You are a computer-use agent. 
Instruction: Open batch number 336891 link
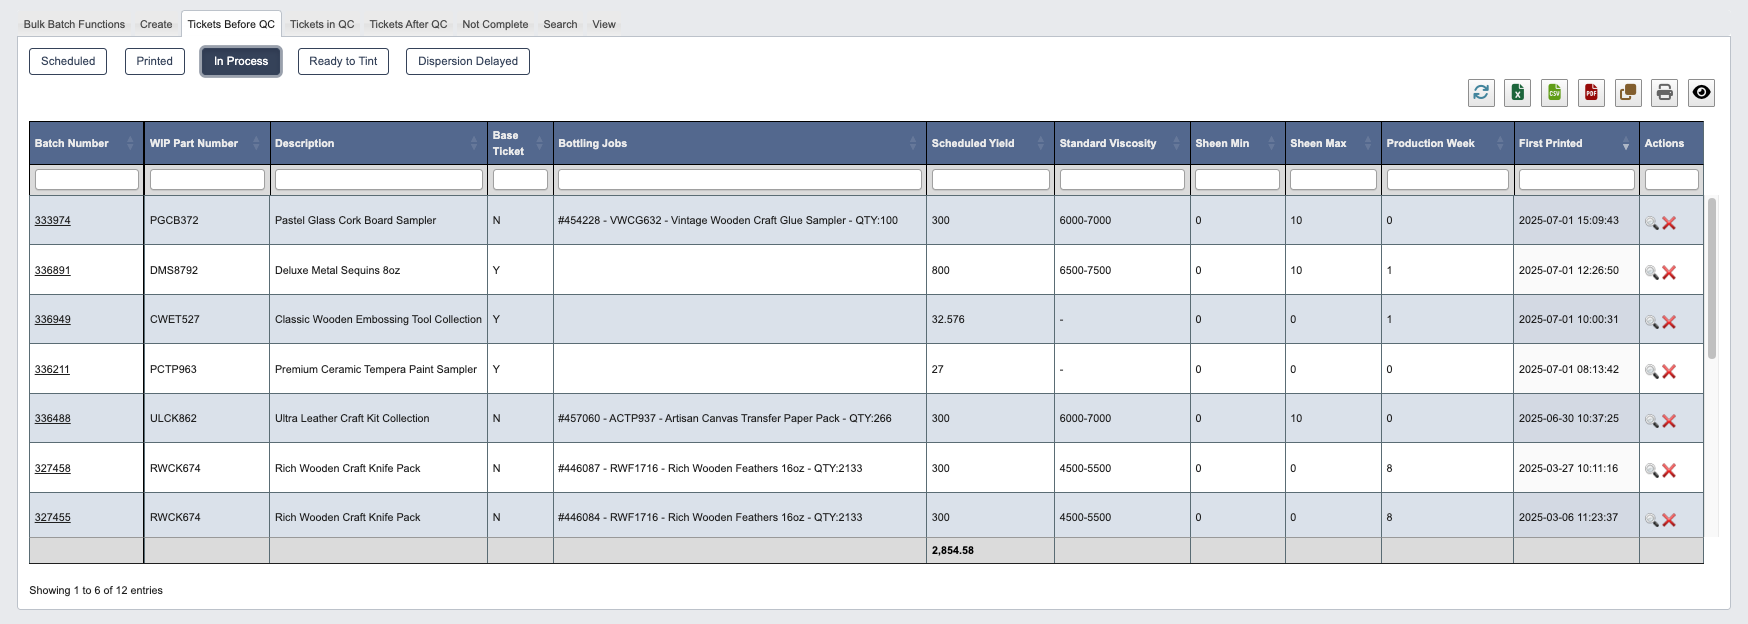point(53,270)
